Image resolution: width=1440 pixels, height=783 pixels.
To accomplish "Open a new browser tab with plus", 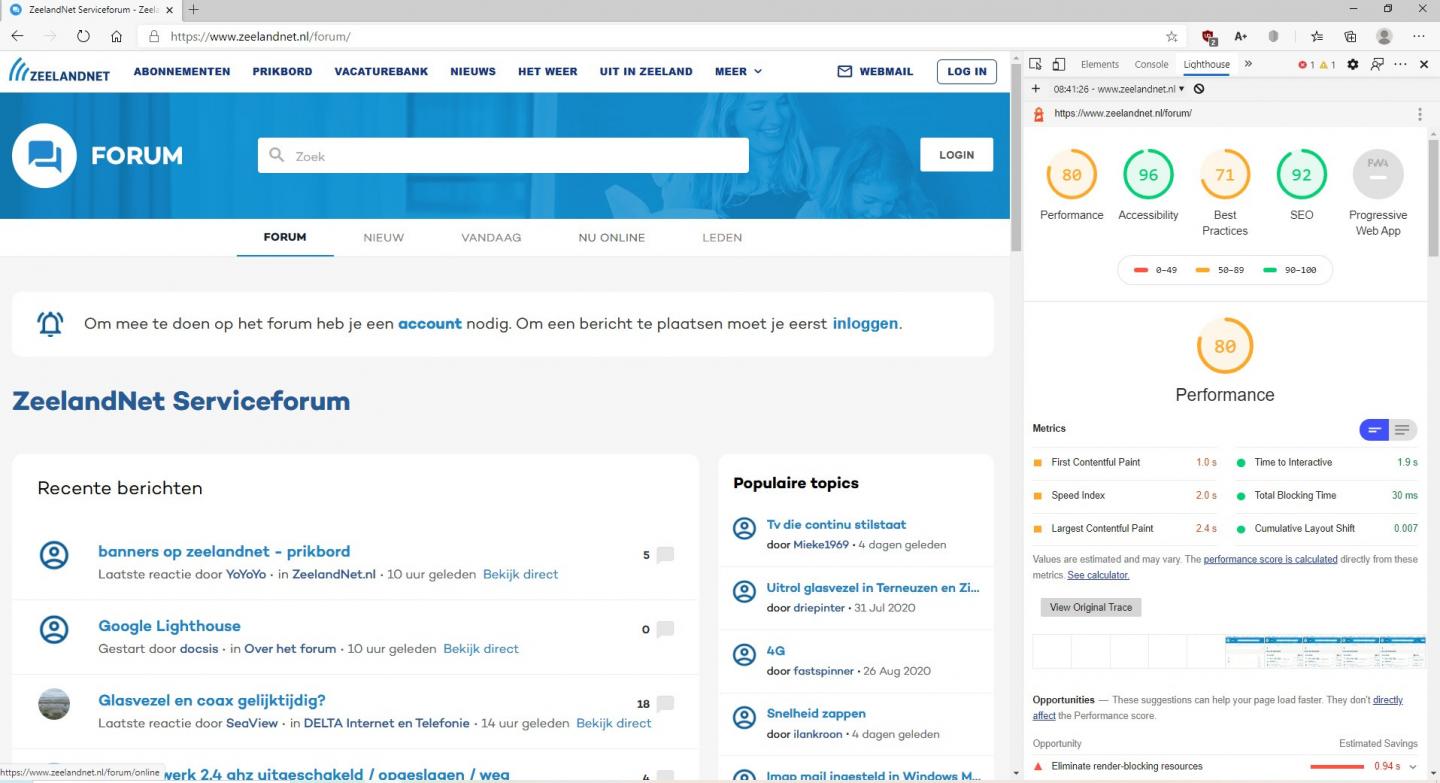I will (x=194, y=9).
